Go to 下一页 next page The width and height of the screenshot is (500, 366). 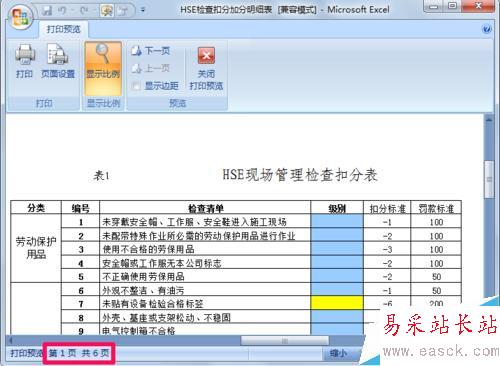[x=151, y=51]
